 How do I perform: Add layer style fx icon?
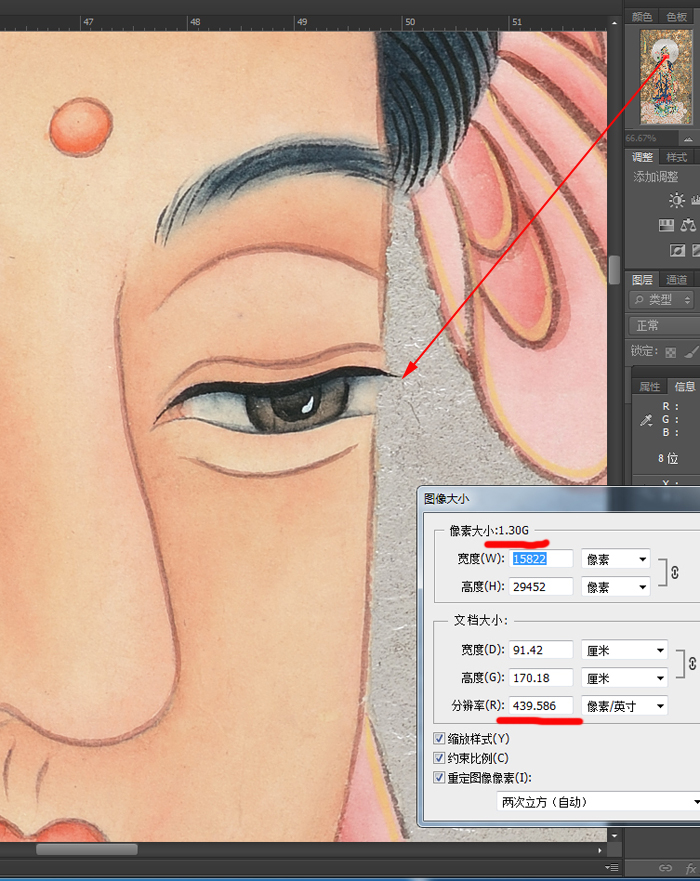click(x=691, y=869)
